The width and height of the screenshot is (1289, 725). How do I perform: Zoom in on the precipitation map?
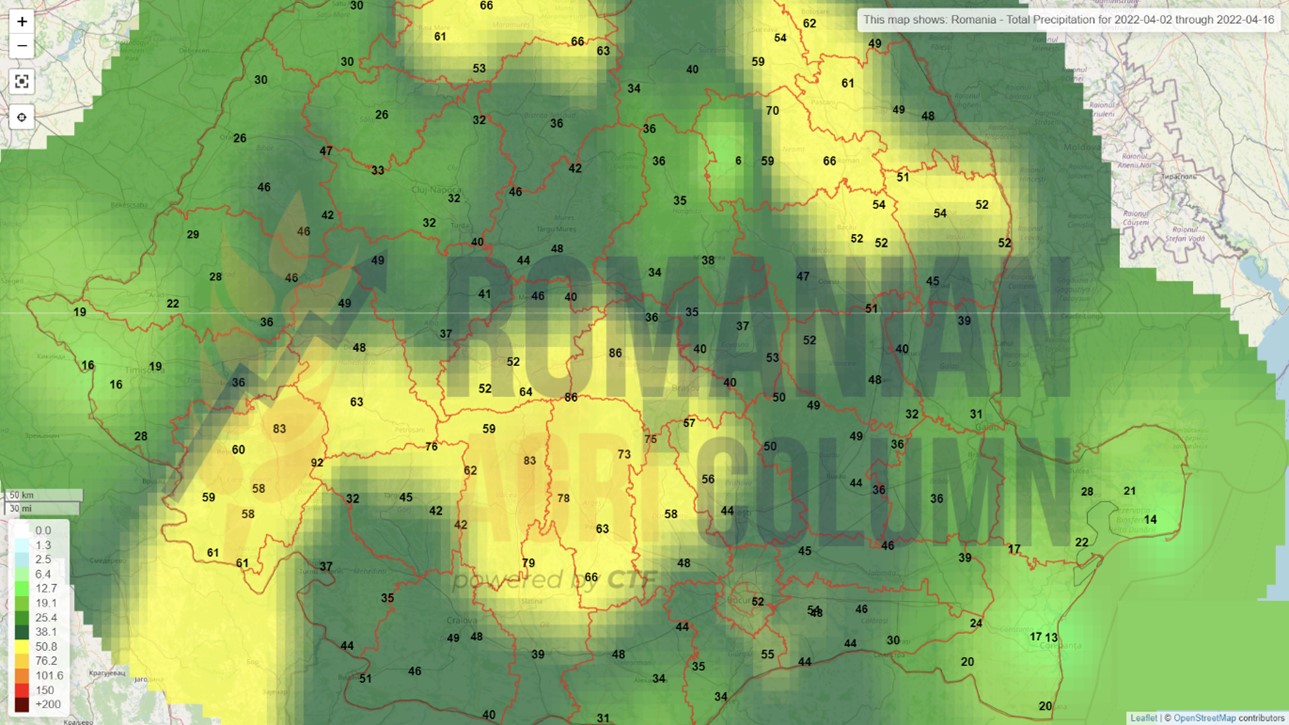22,21
